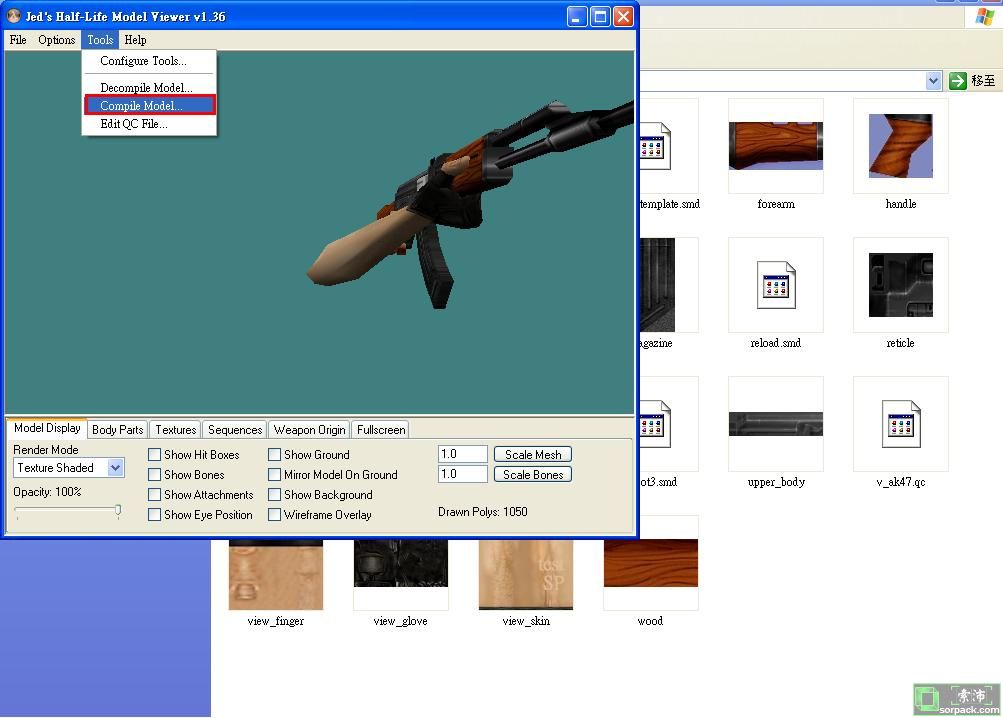The width and height of the screenshot is (1003, 718).
Task: Toggle Show Eye Position checkbox
Action: pyautogui.click(x=154, y=515)
